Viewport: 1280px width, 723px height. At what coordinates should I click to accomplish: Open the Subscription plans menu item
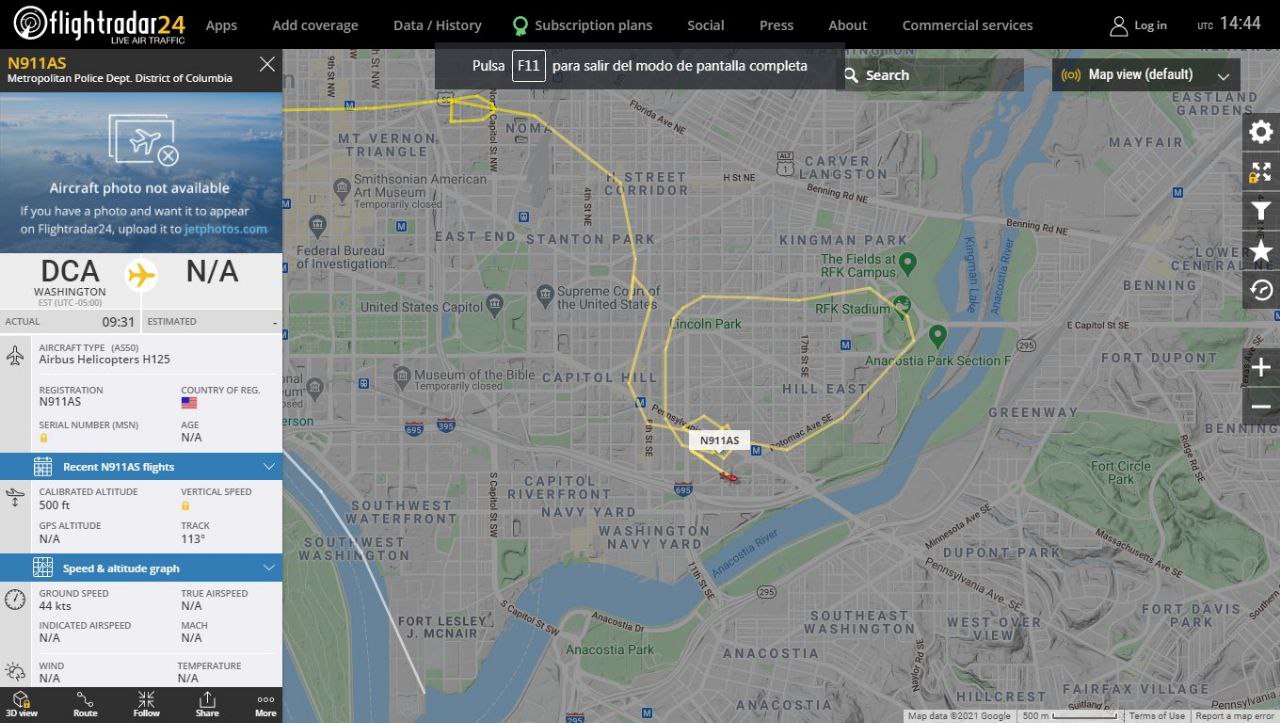pyautogui.click(x=582, y=25)
